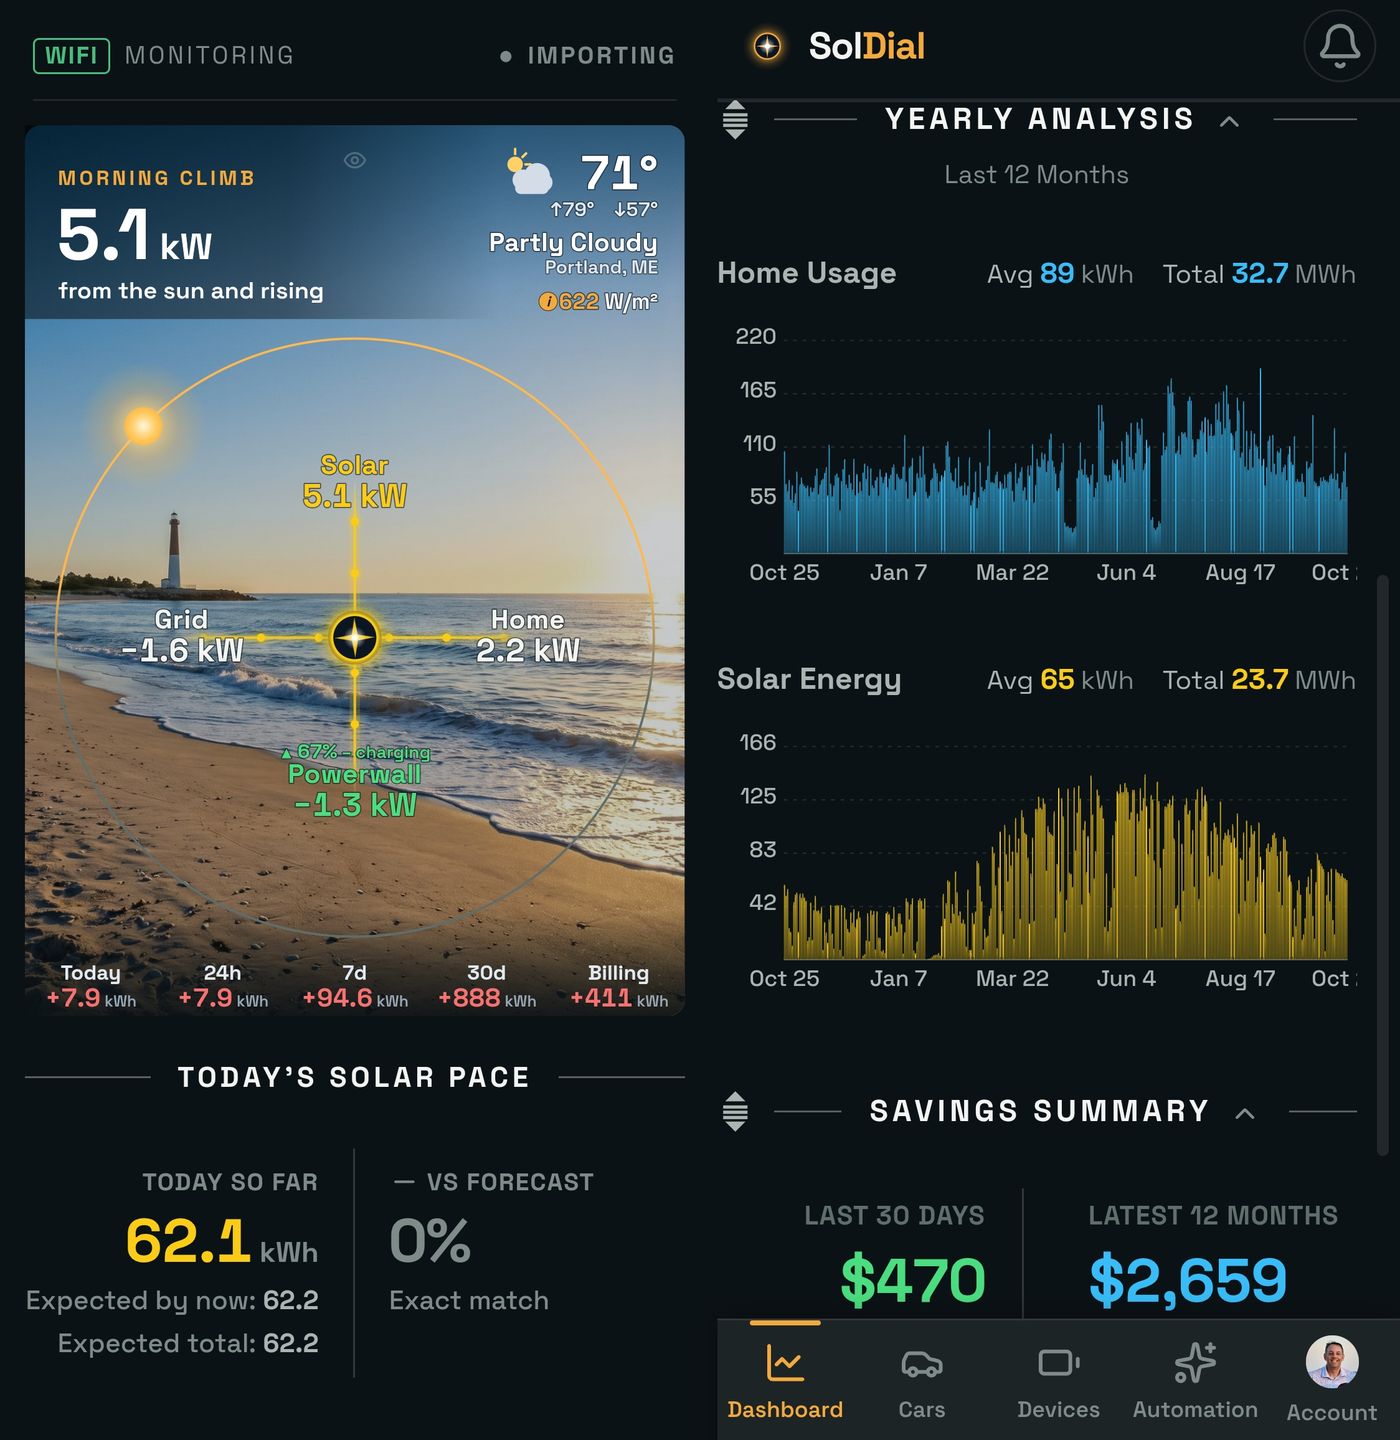This screenshot has width=1400, height=1440.
Task: Open the Cars tab
Action: point(921,1381)
